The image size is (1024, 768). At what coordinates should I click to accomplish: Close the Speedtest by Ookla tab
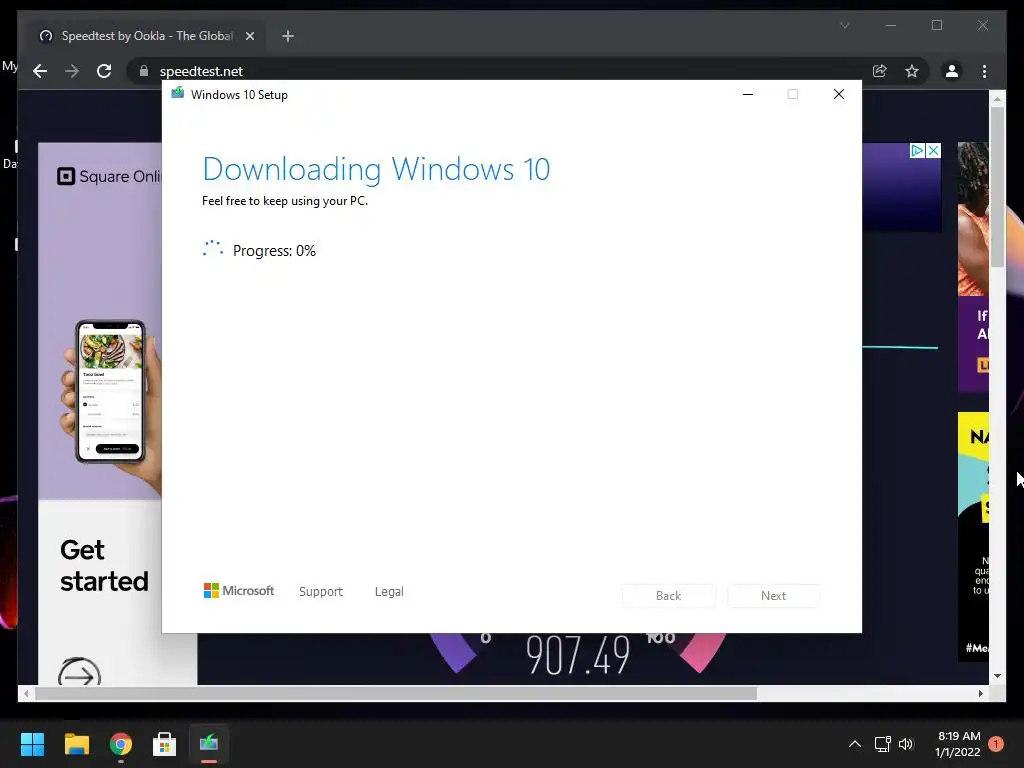tap(249, 36)
